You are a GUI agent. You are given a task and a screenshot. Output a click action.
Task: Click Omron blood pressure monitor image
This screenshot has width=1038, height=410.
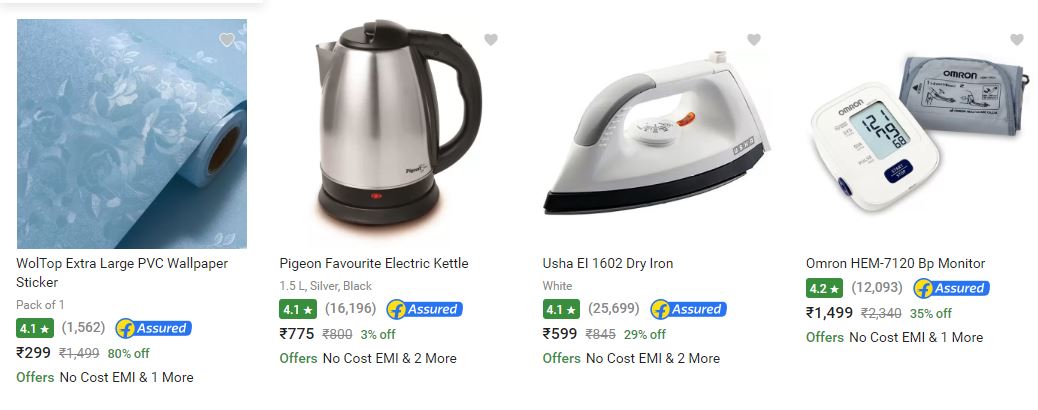(x=920, y=134)
